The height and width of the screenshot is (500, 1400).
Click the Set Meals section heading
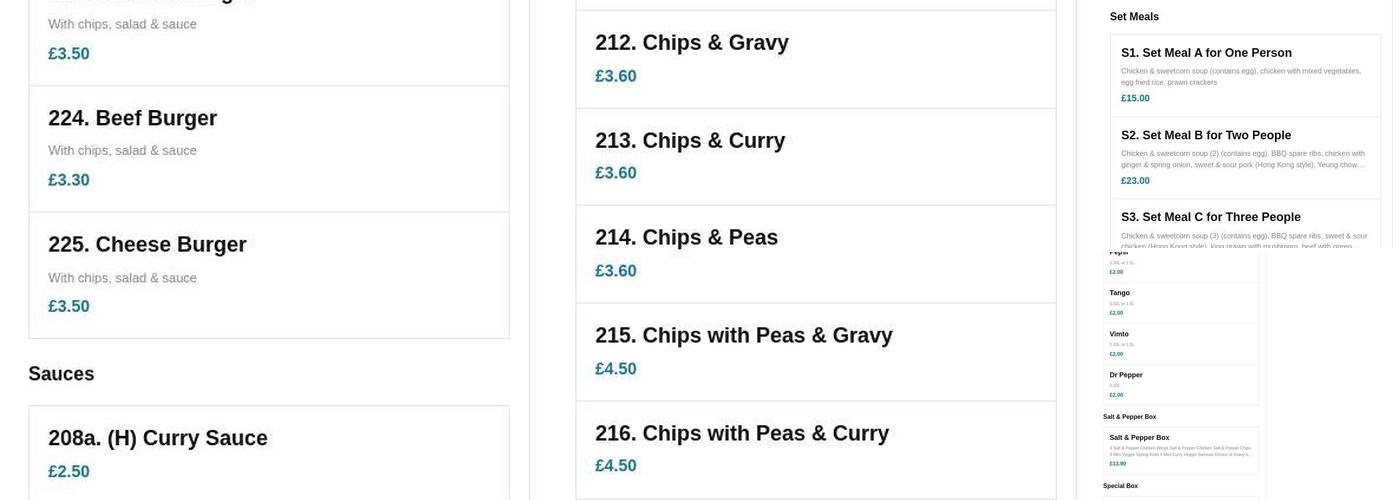point(1134,17)
